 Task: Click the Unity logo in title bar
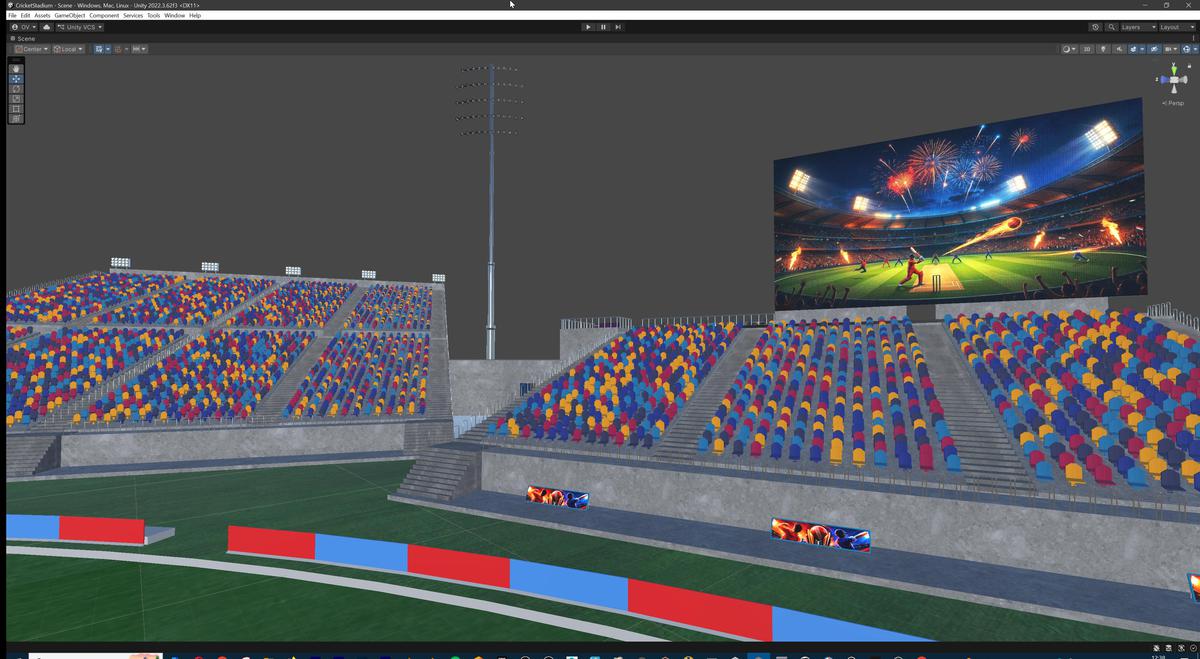point(11,5)
